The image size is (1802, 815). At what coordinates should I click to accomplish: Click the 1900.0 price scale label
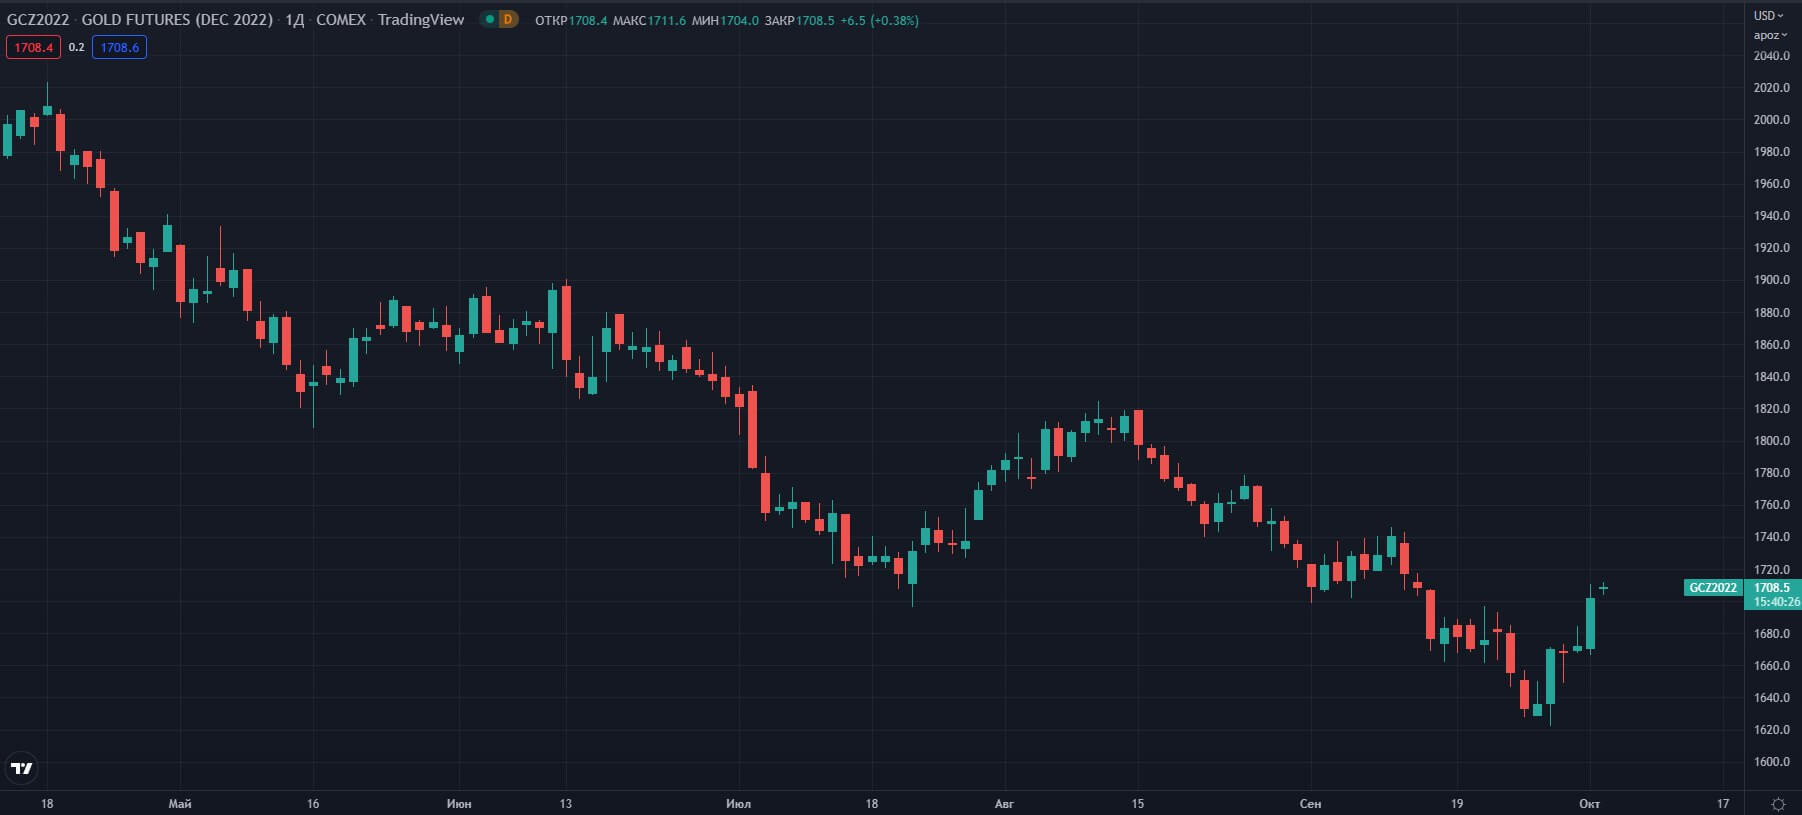(x=1771, y=280)
